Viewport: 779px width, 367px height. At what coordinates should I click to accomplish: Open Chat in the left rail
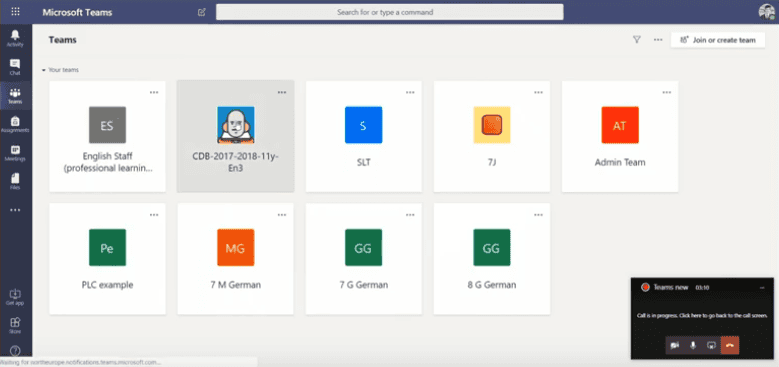[x=15, y=67]
